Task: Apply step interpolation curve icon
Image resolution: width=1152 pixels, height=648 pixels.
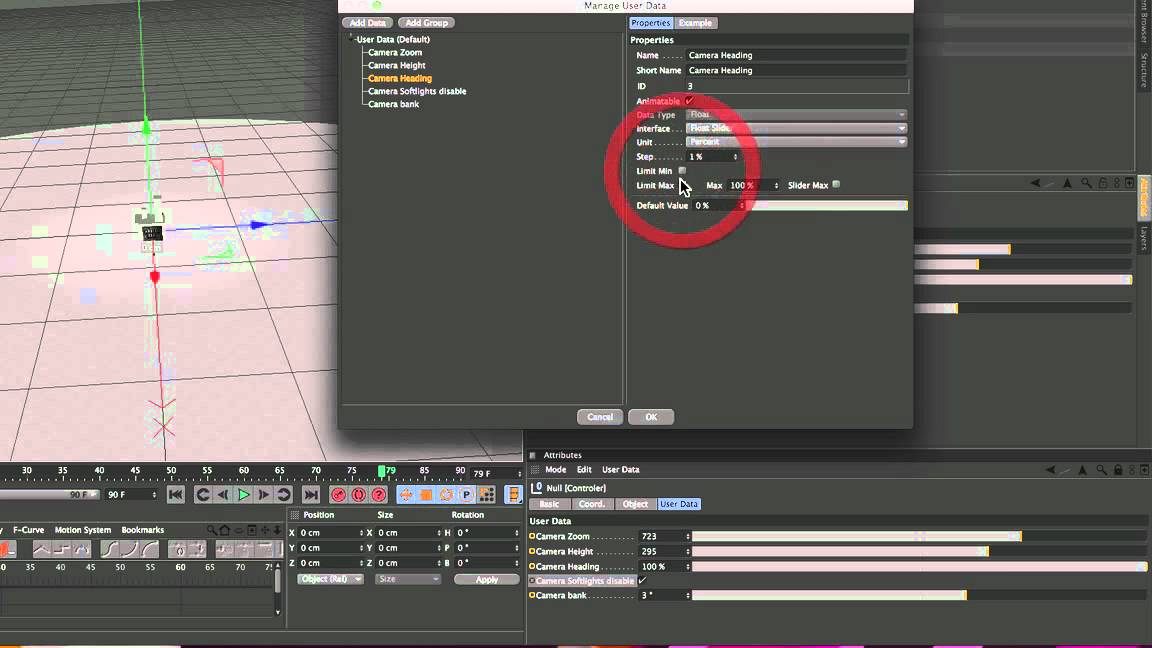Action: tap(62, 549)
